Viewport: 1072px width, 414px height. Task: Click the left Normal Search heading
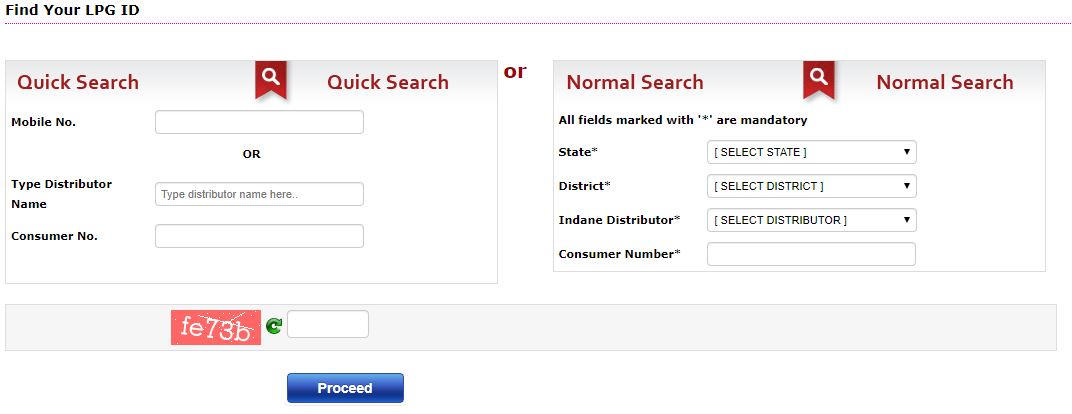(635, 82)
